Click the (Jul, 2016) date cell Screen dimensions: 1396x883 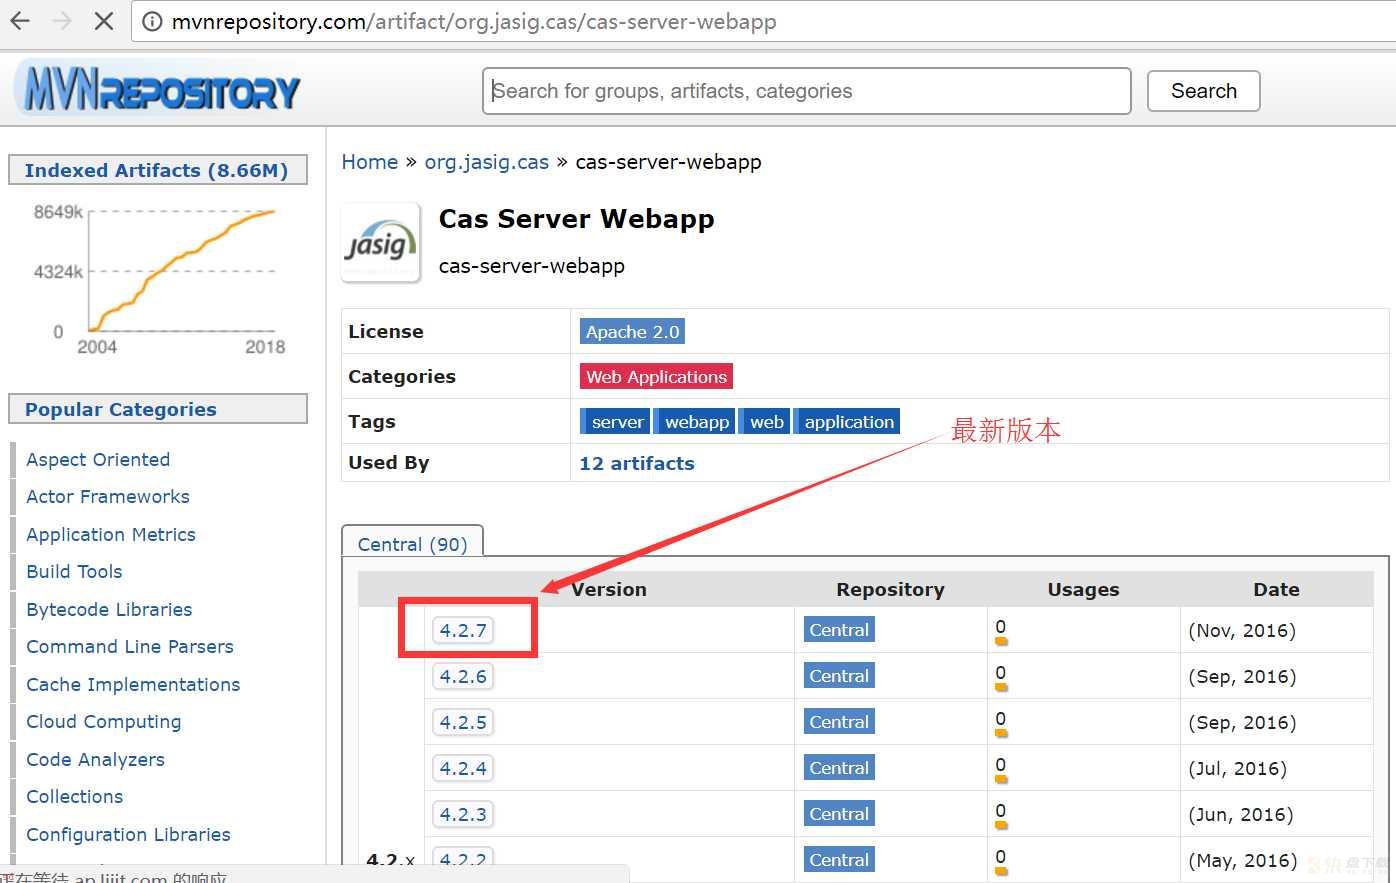point(1237,769)
